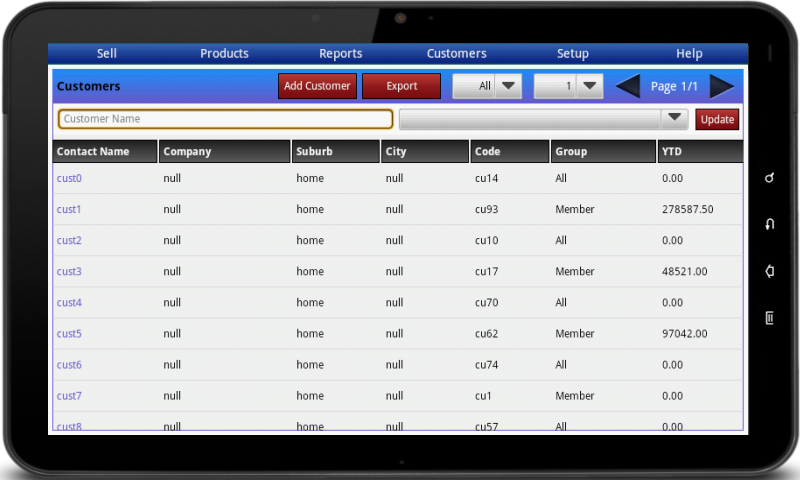Open customer cust3 link
This screenshot has width=800, height=480.
(x=69, y=271)
